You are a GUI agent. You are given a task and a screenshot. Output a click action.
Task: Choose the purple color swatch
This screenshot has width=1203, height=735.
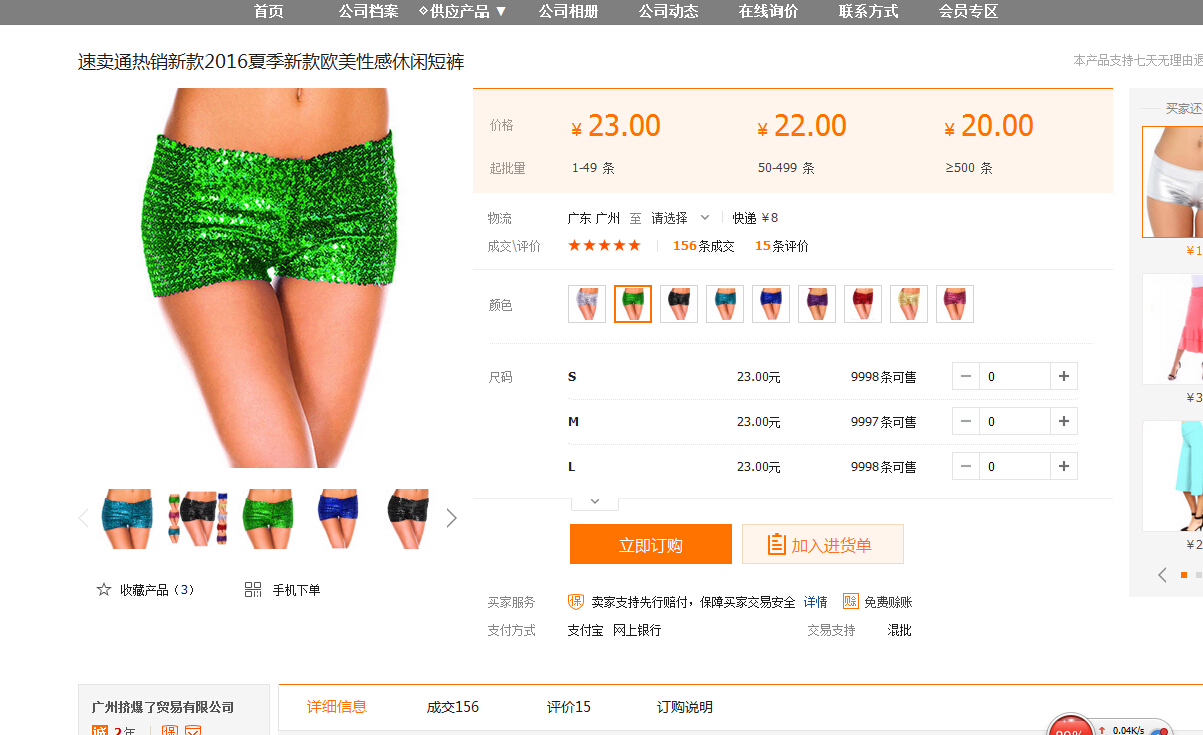[817, 304]
